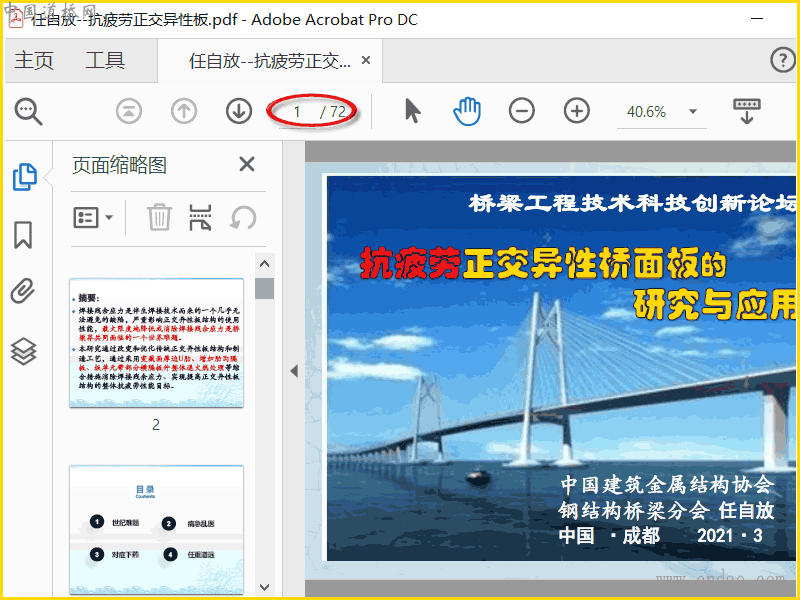Switch to the 工具 tab

(x=105, y=60)
